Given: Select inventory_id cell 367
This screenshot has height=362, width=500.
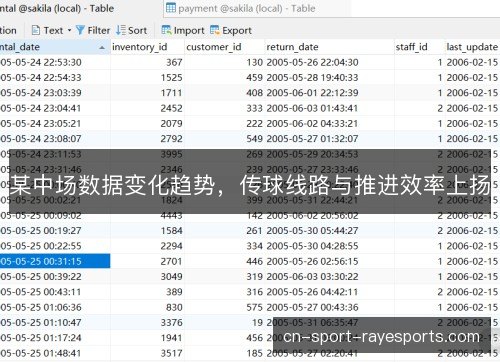Looking at the screenshot, I should click(x=147, y=62).
